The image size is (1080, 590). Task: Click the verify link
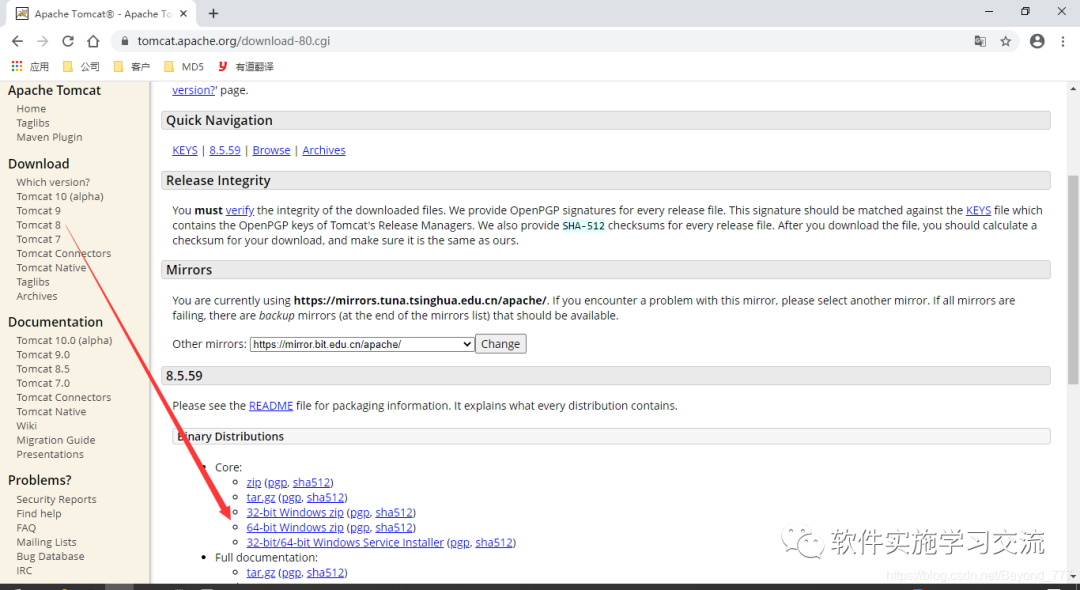click(x=240, y=210)
